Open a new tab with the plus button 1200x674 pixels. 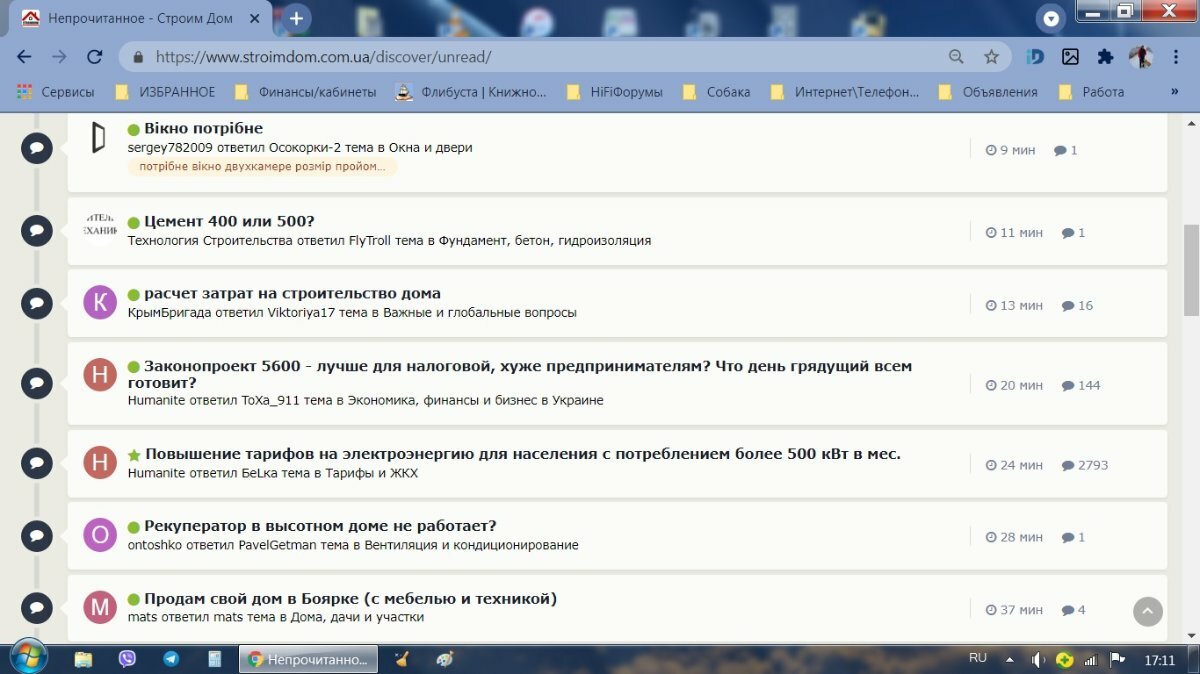pos(296,18)
